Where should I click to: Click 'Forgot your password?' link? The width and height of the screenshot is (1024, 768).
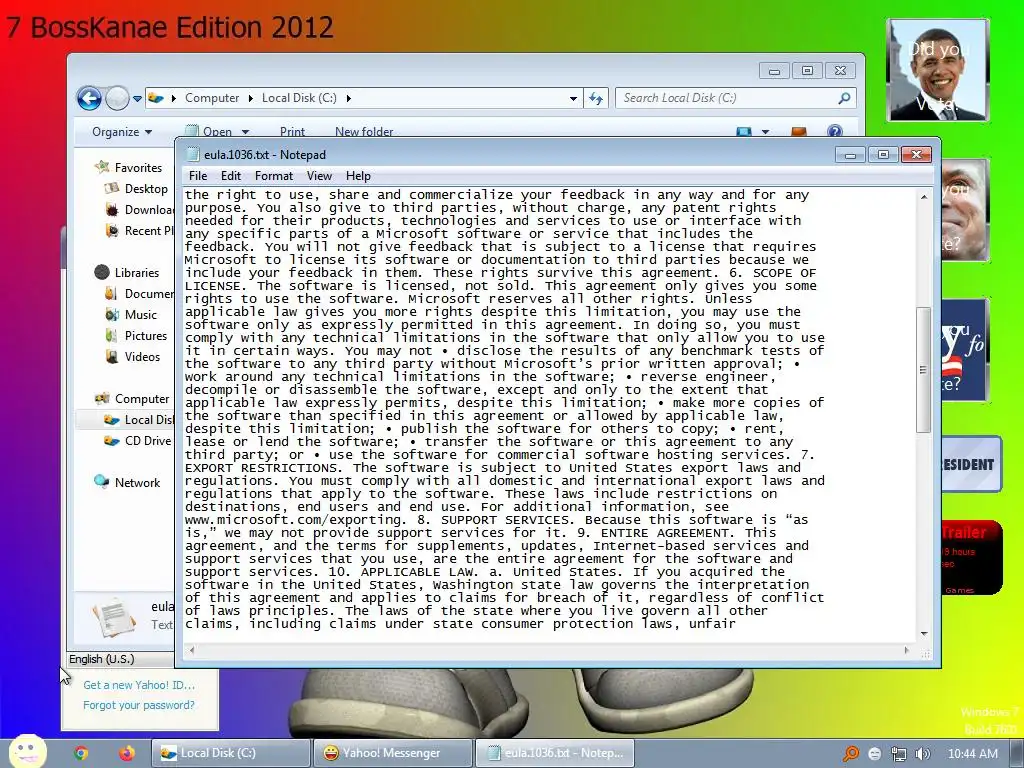pyautogui.click(x=138, y=705)
